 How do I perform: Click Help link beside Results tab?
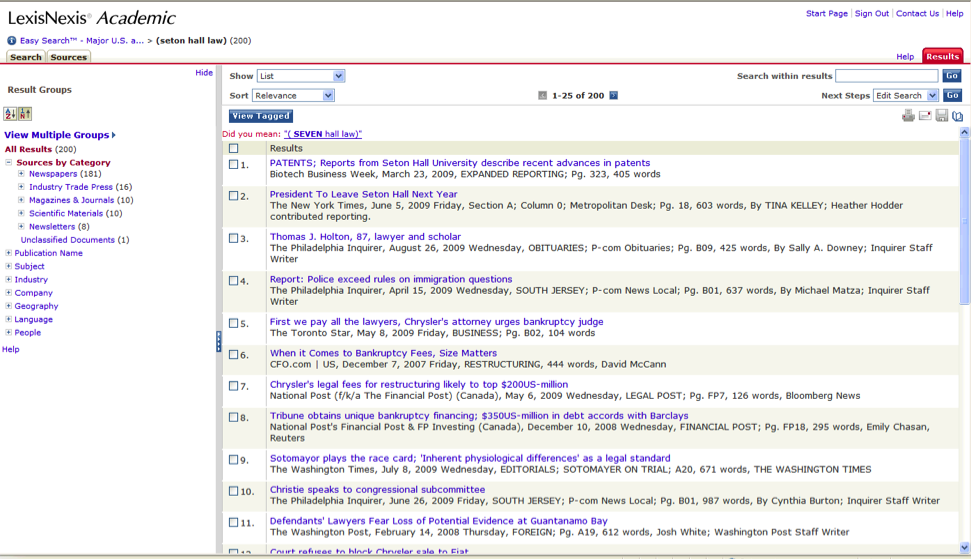(x=905, y=56)
